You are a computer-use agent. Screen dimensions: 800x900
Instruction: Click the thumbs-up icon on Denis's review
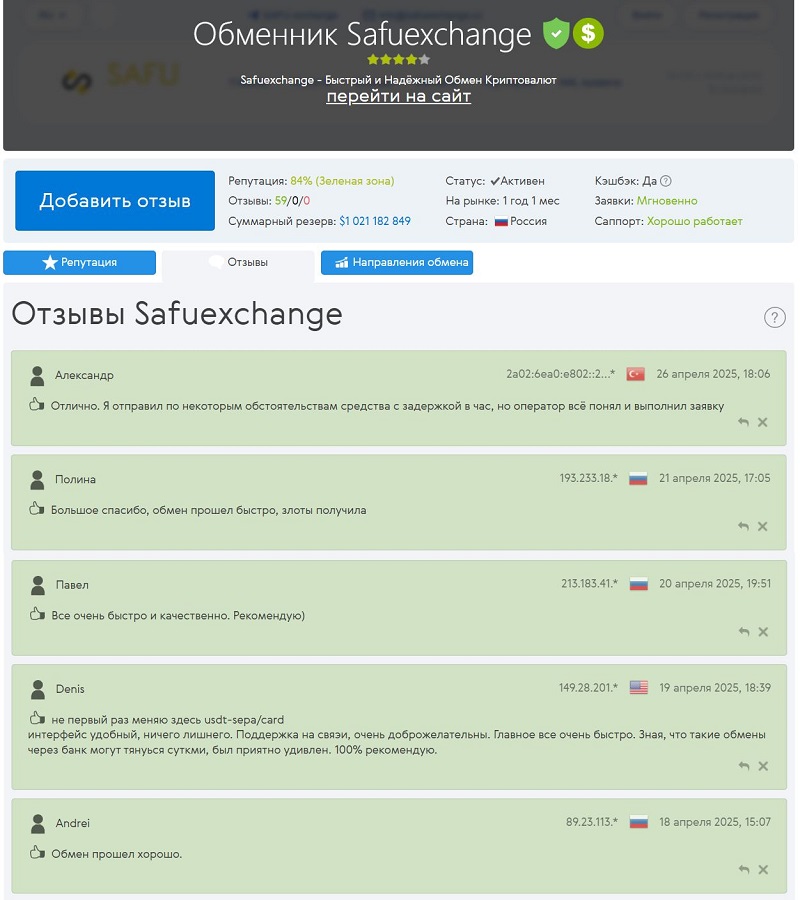(x=37, y=718)
